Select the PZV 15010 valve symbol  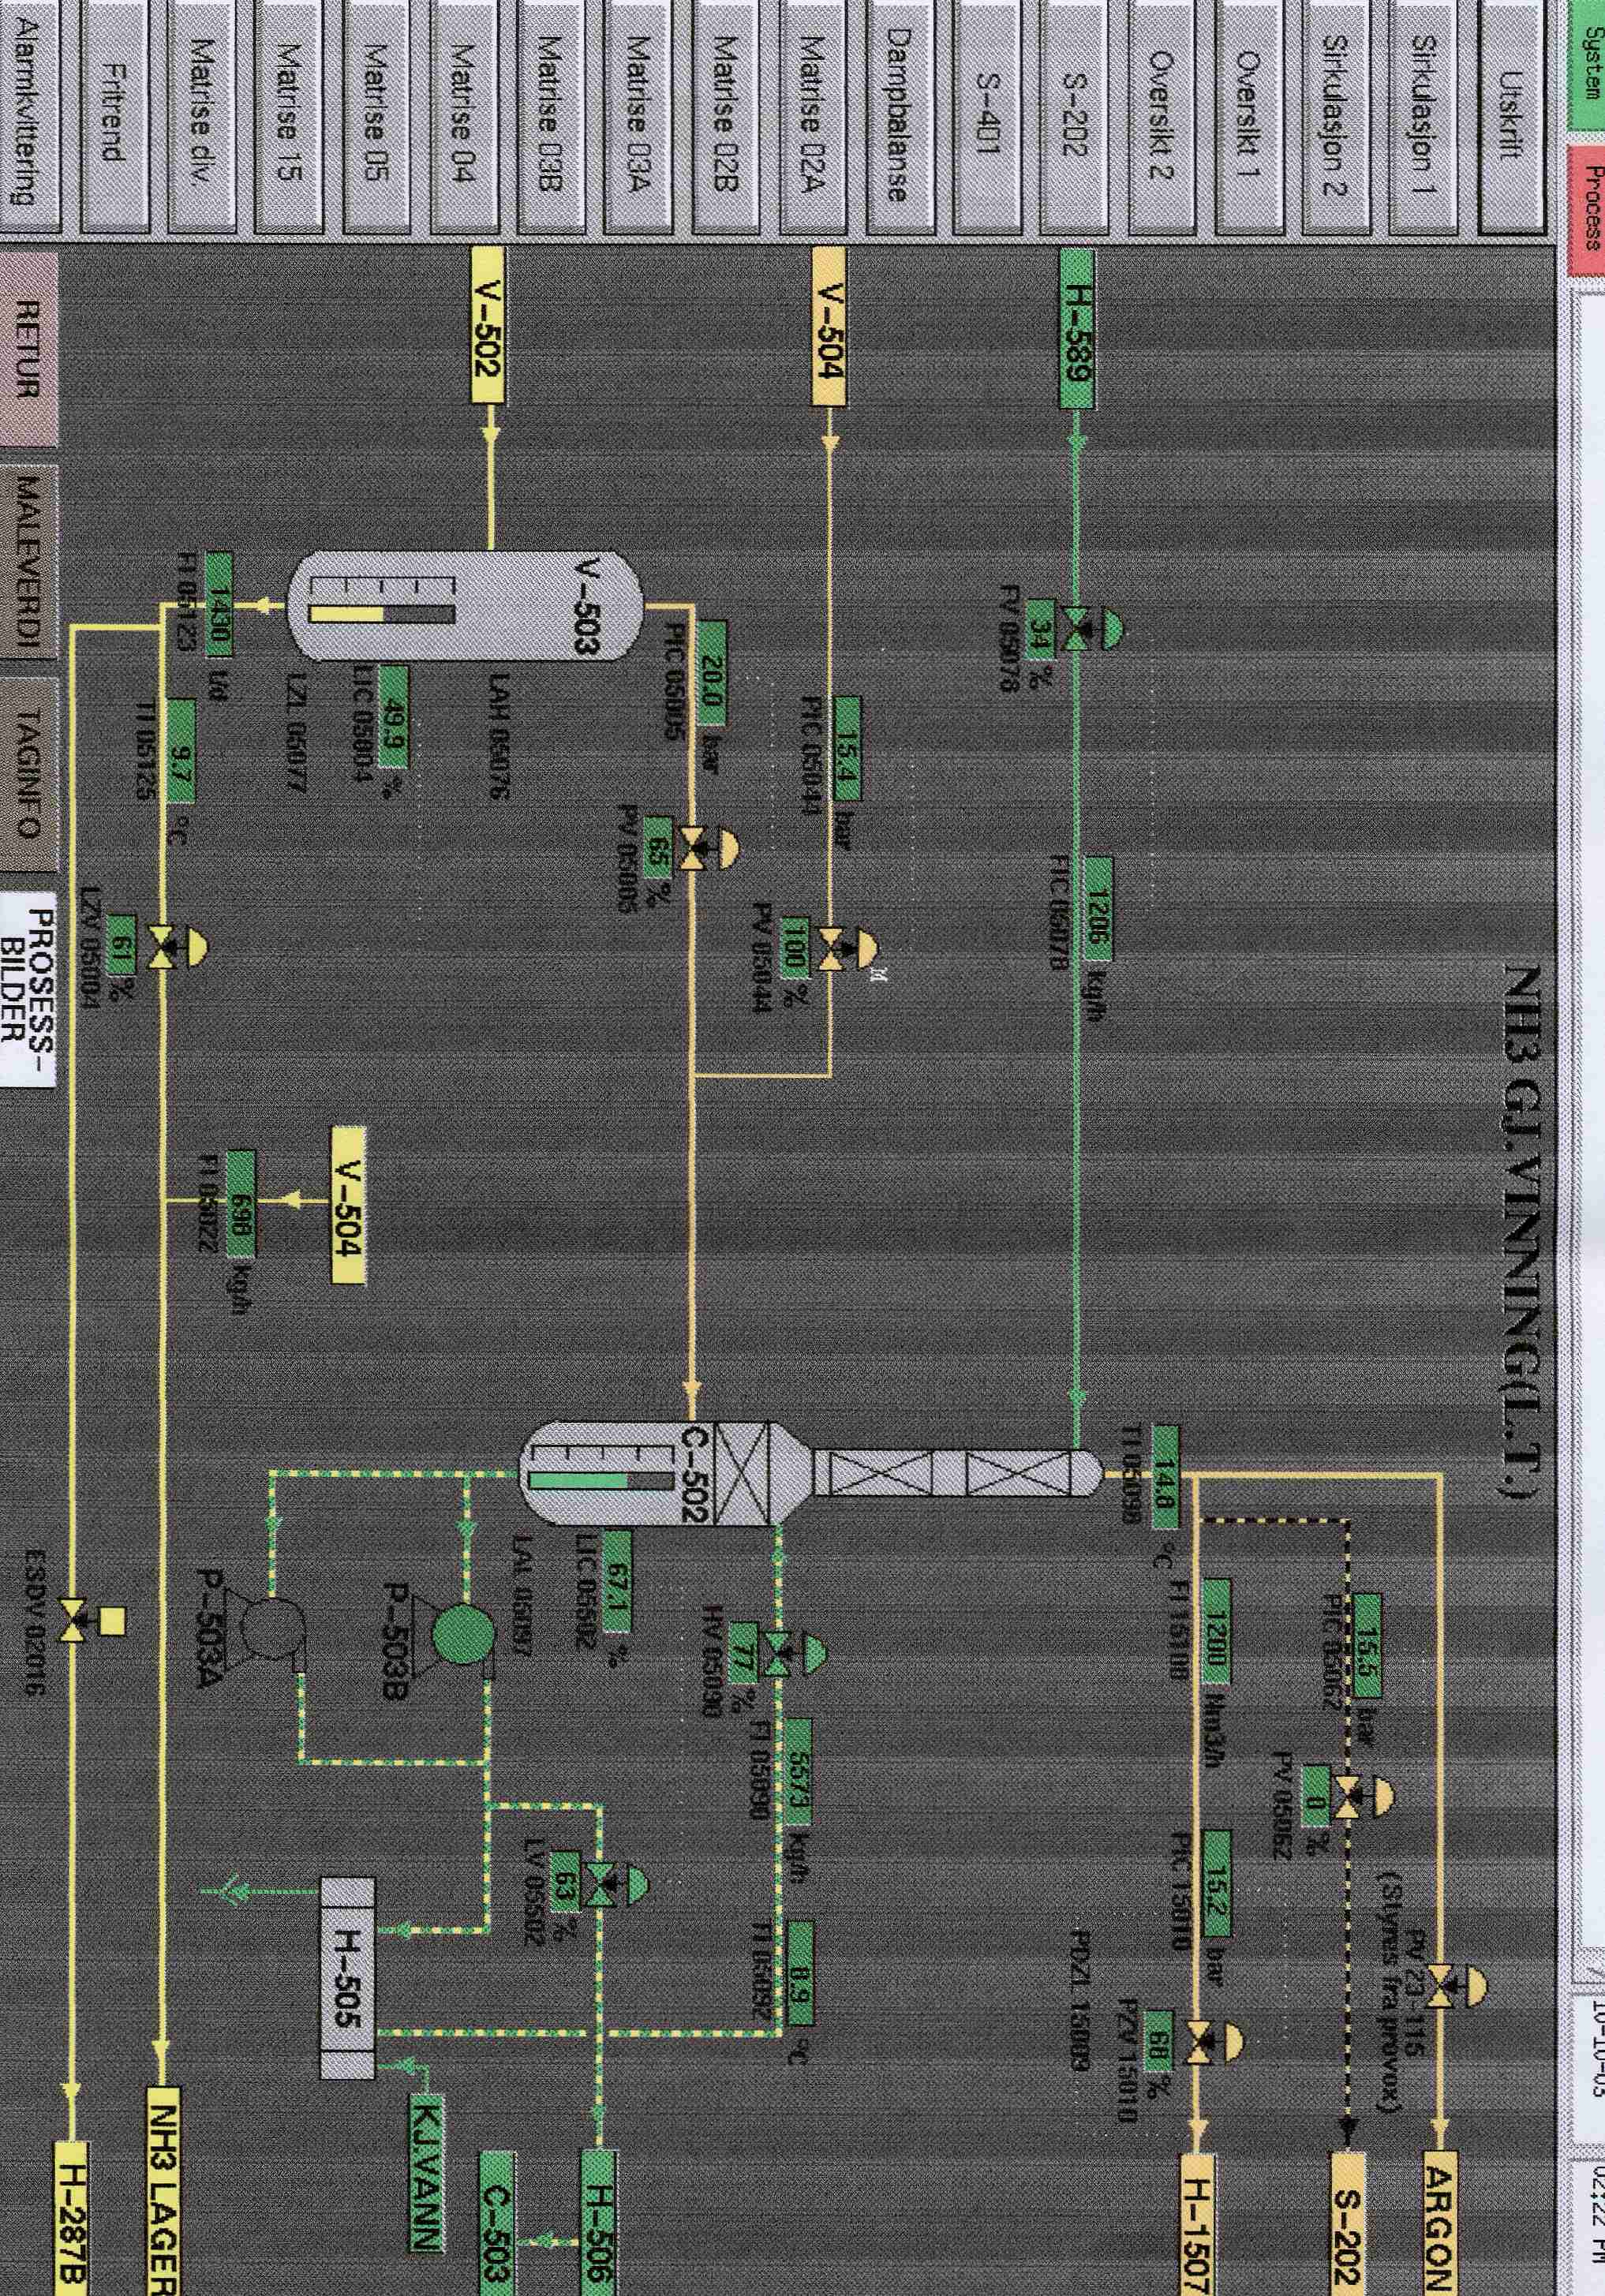pos(1214,2042)
